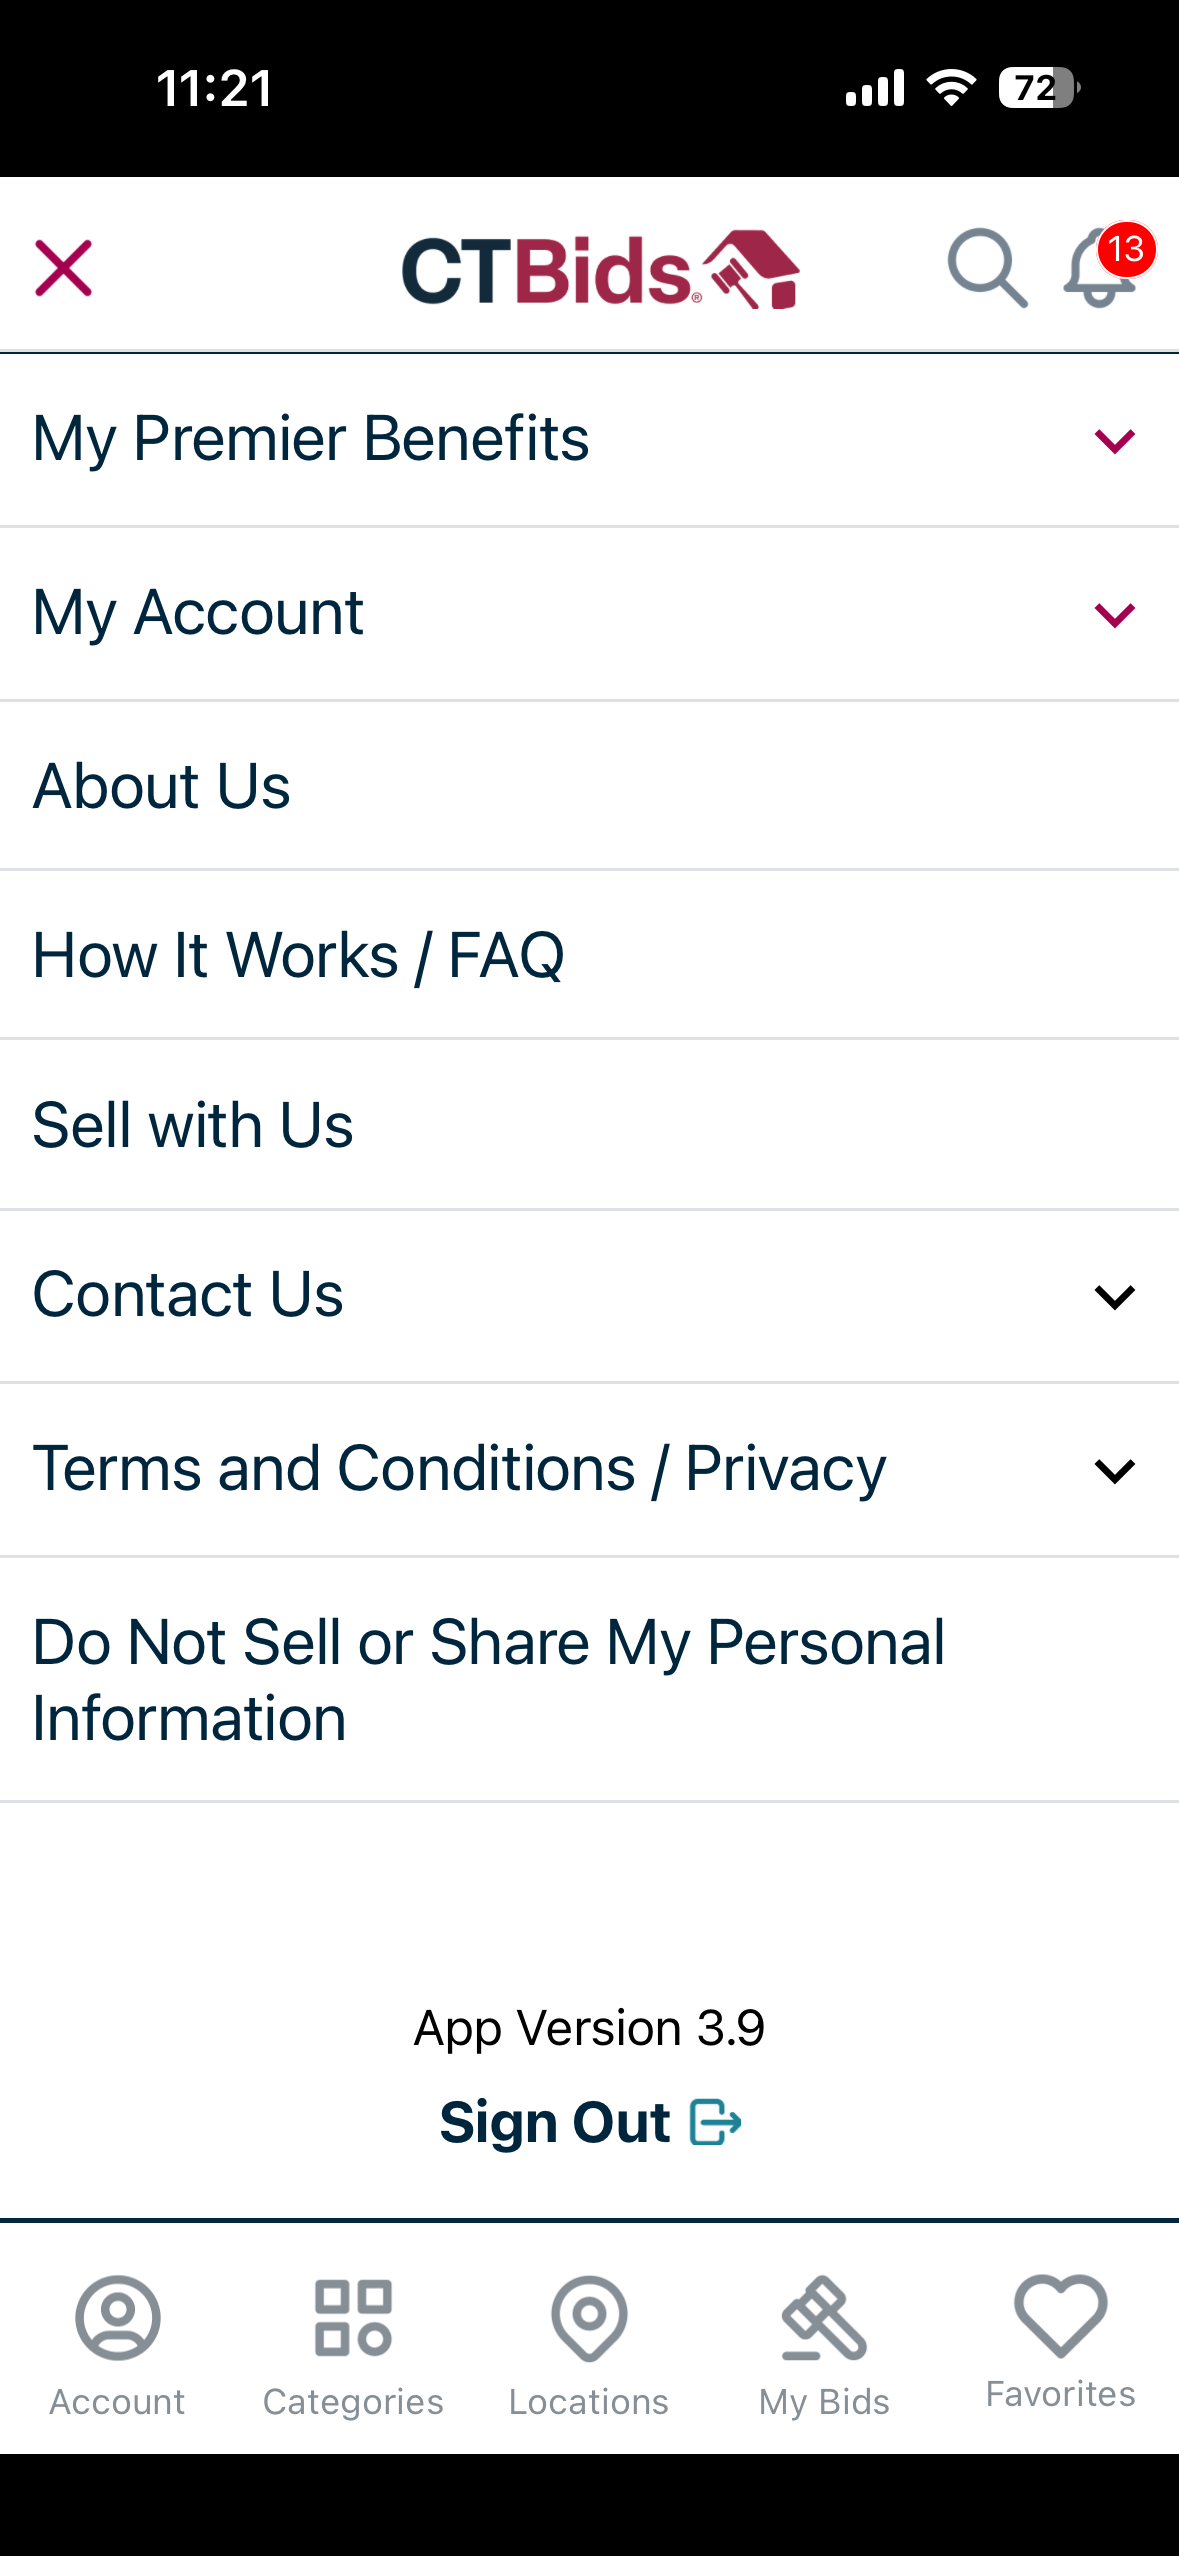Open the About Us menu item

coord(162,786)
